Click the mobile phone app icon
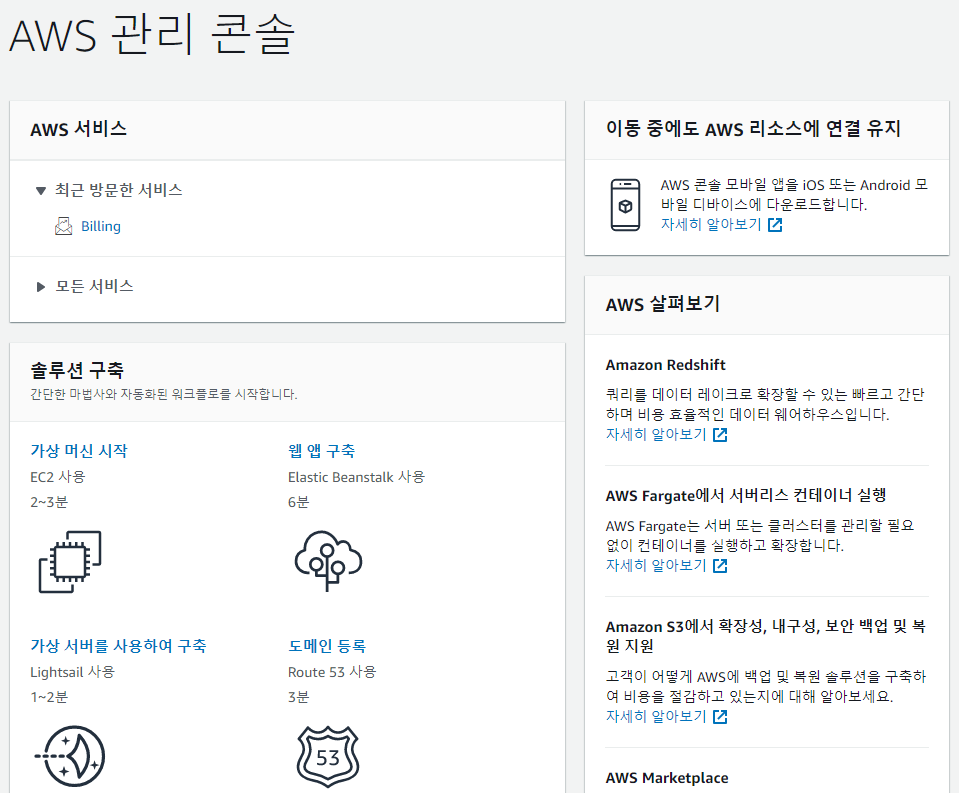 [x=625, y=205]
